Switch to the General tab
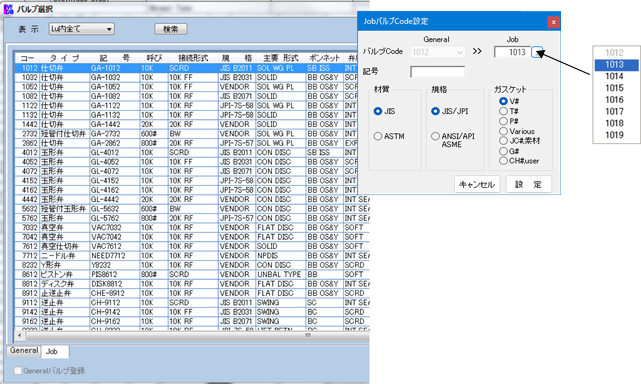 point(24,350)
